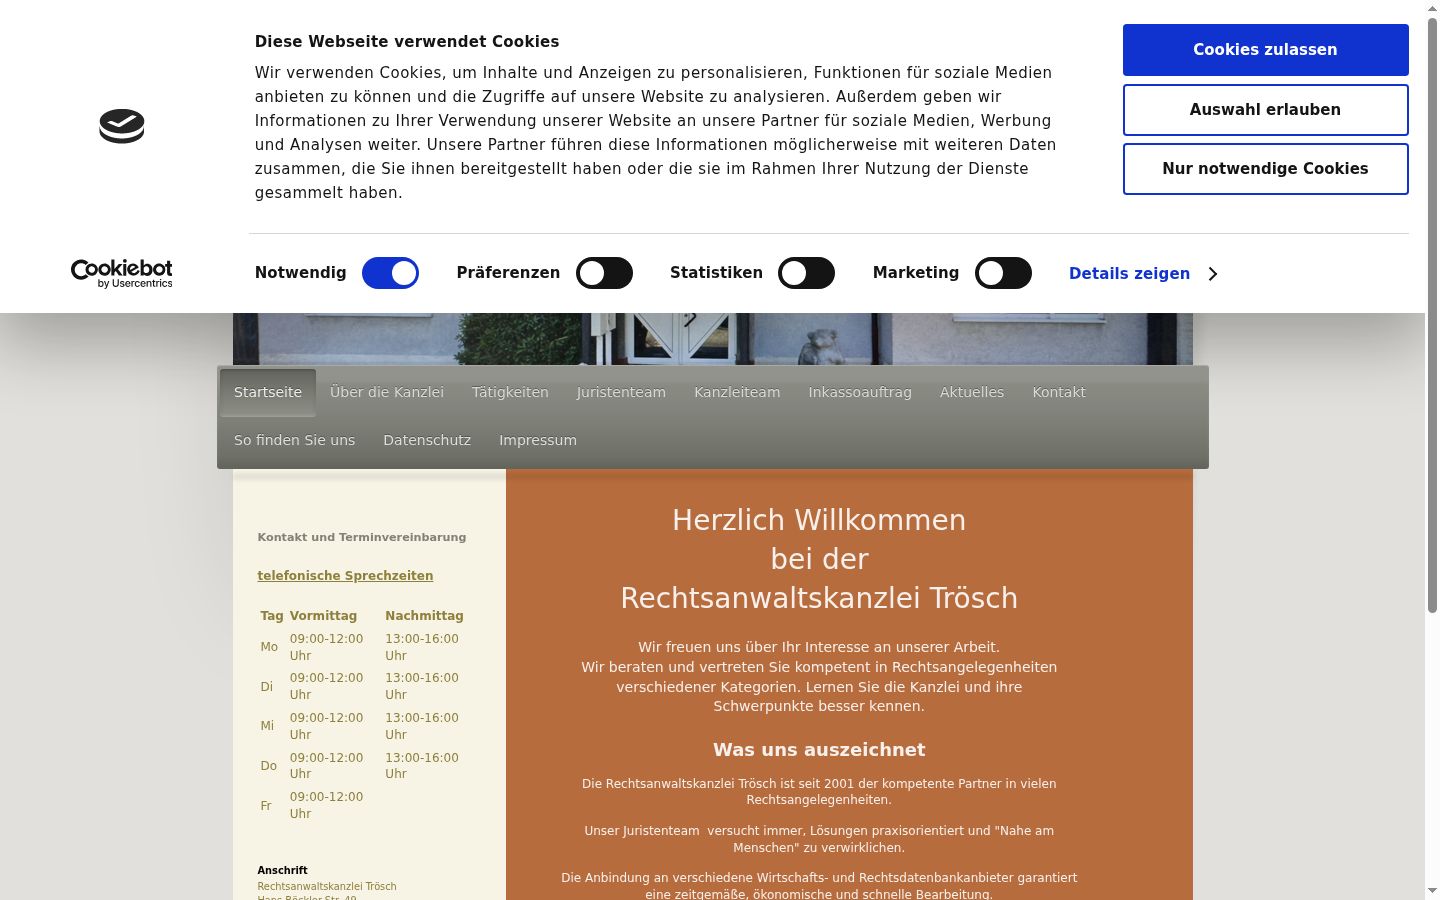Click the 'Nachmittag' column header
The height and width of the screenshot is (900, 1440).
424,616
